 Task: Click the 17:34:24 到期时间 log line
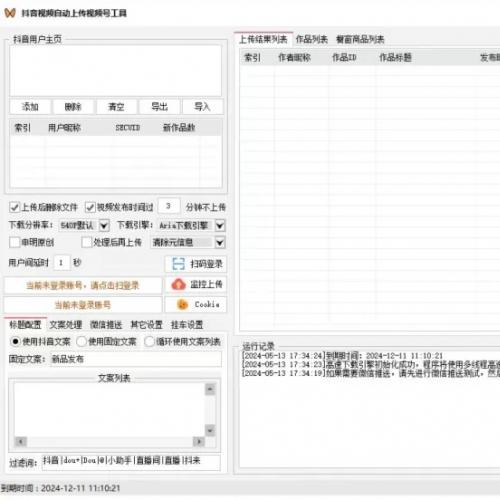(x=343, y=356)
